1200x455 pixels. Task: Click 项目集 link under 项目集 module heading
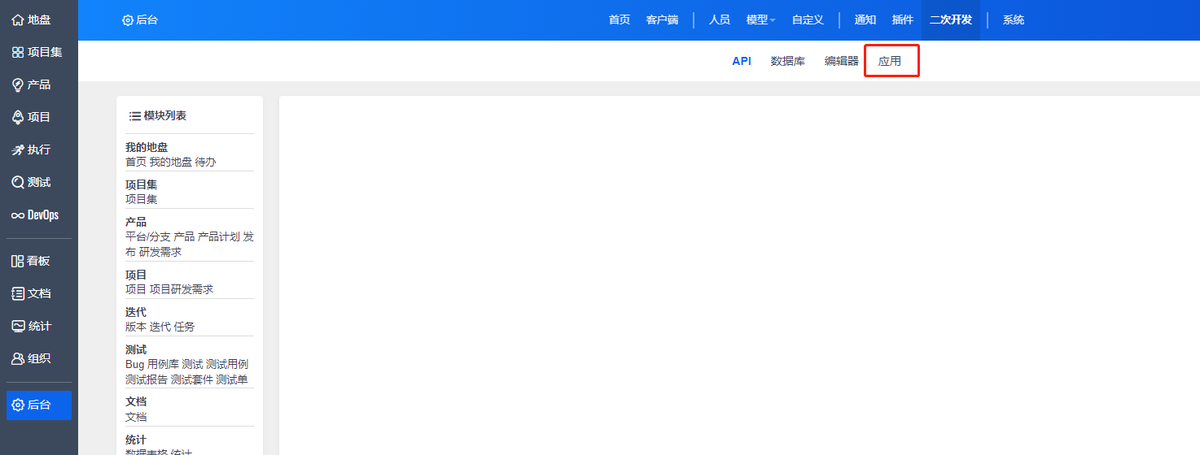(141, 199)
